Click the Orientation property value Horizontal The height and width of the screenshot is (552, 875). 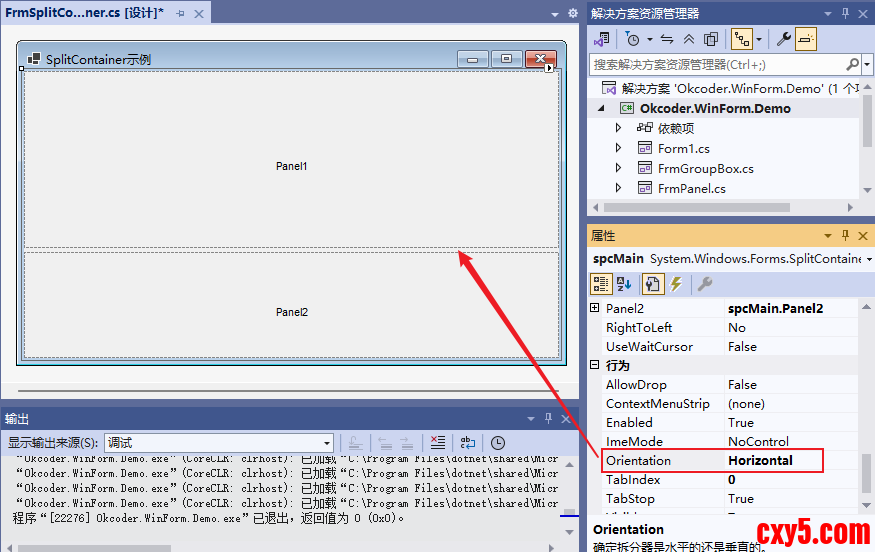(760, 461)
